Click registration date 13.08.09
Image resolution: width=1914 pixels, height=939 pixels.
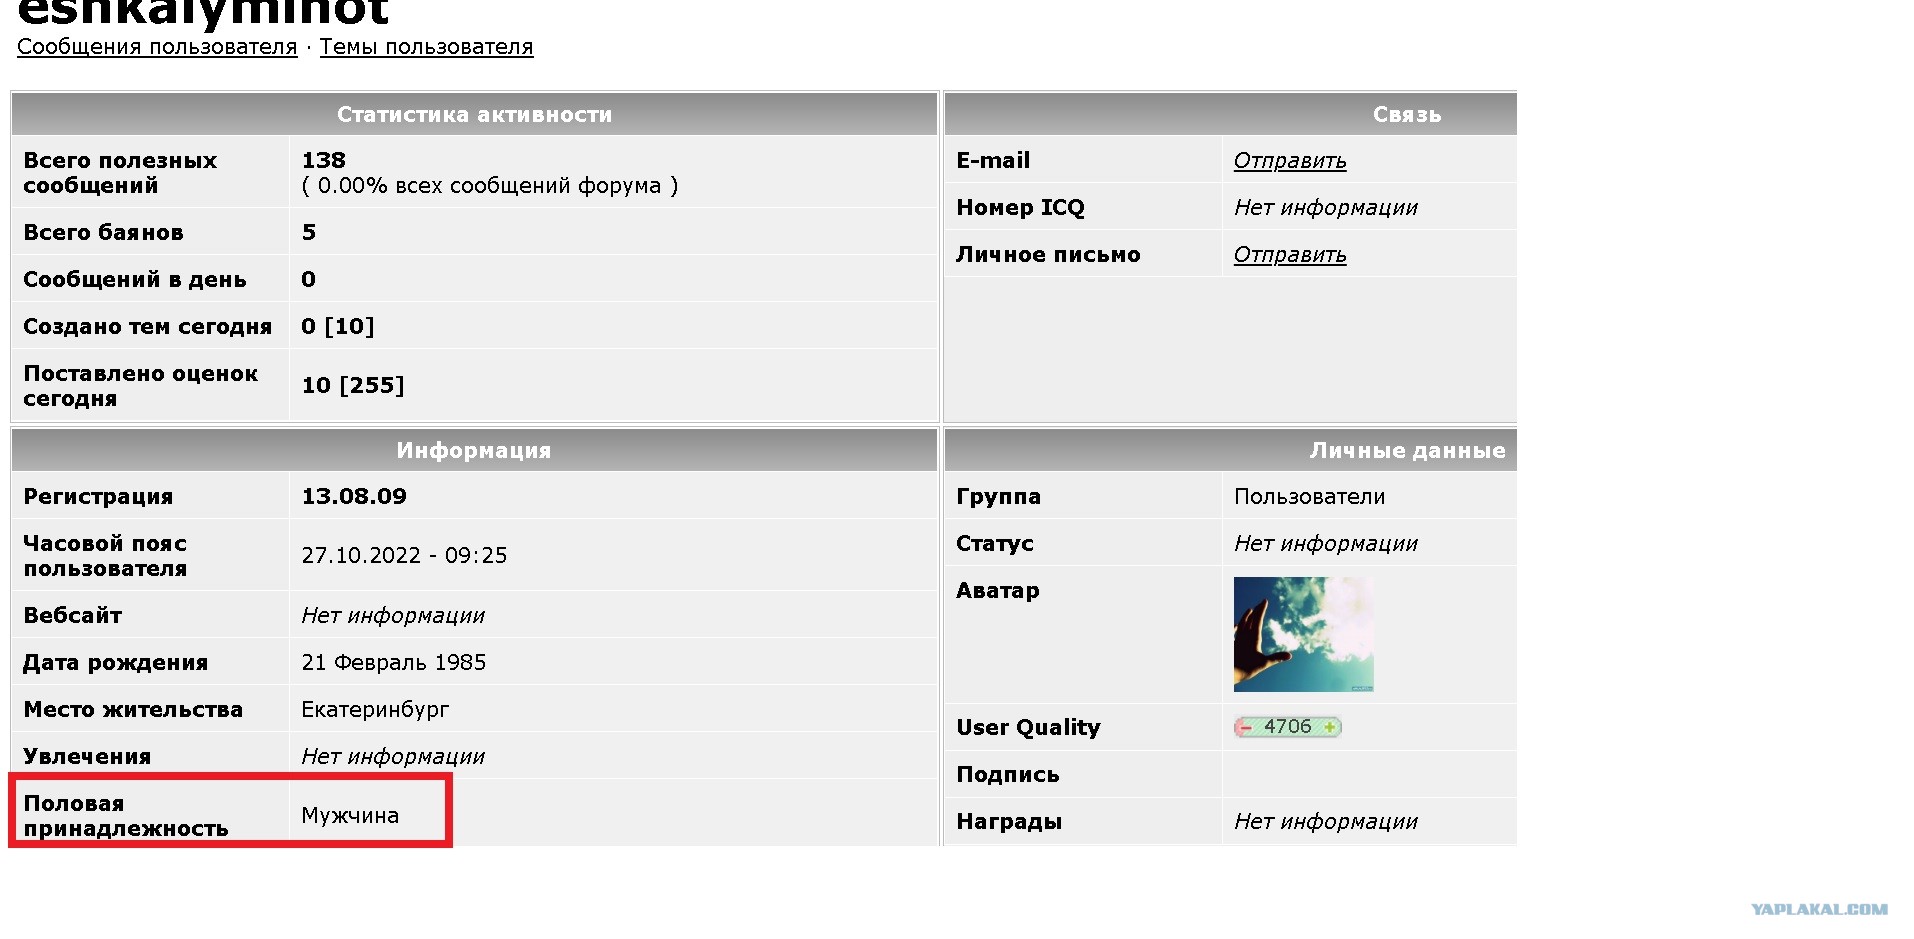[x=354, y=497]
